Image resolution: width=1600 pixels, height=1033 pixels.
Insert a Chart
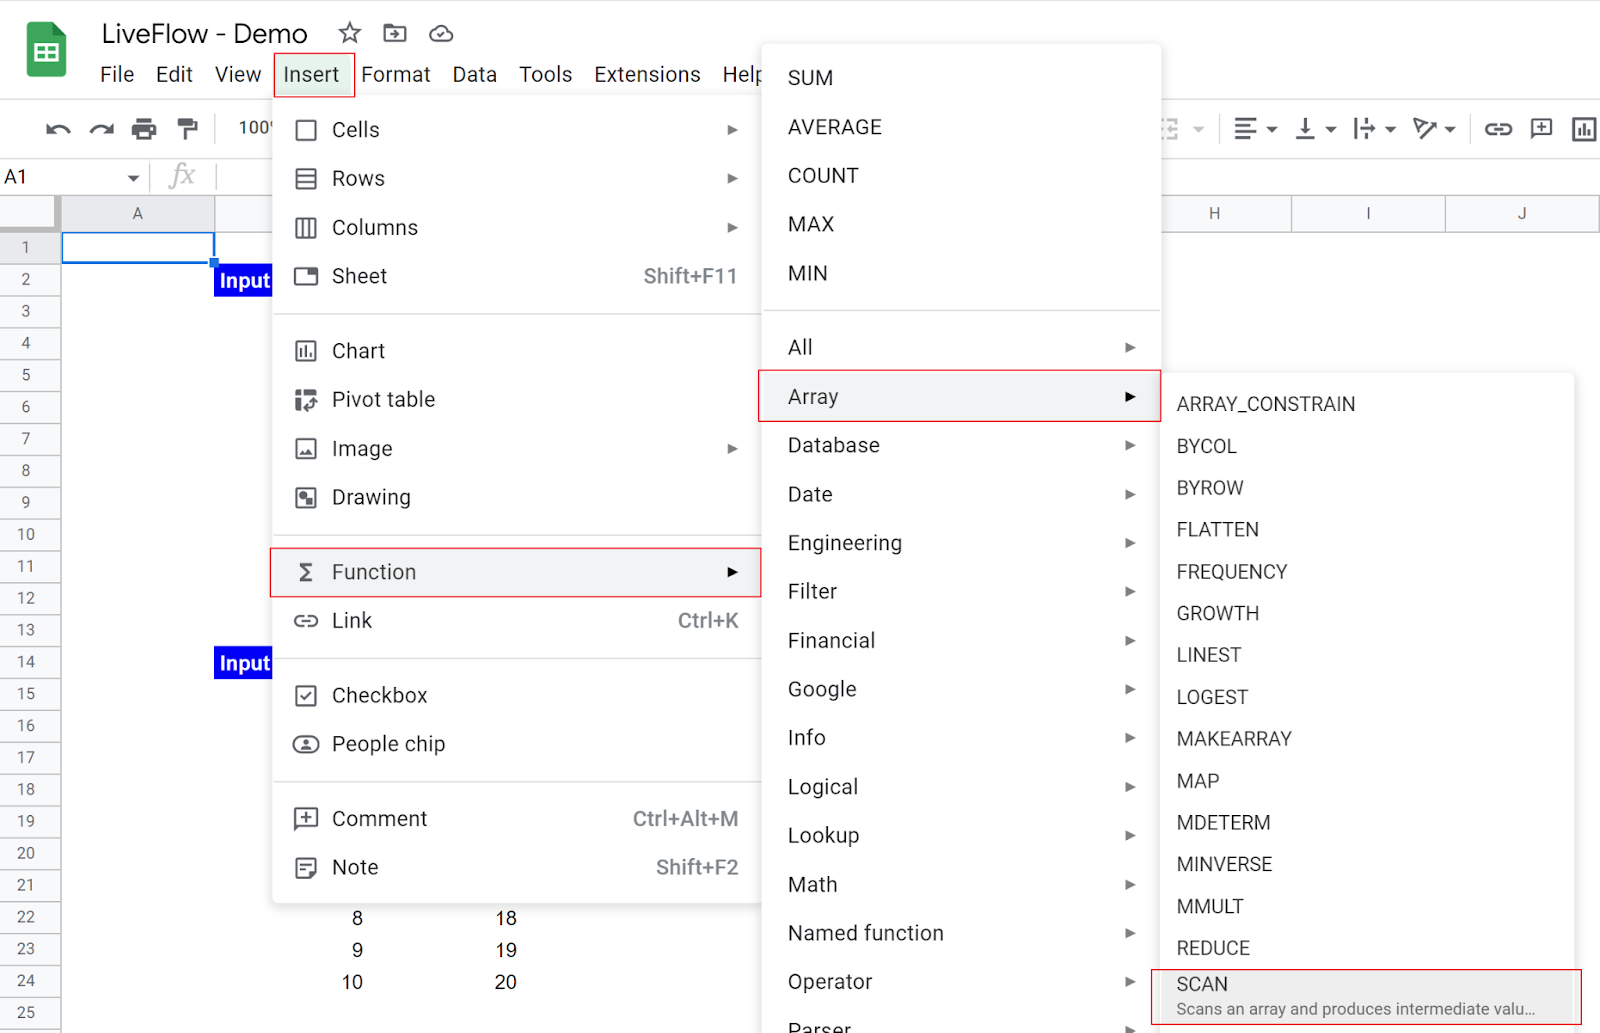pyautogui.click(x=516, y=351)
